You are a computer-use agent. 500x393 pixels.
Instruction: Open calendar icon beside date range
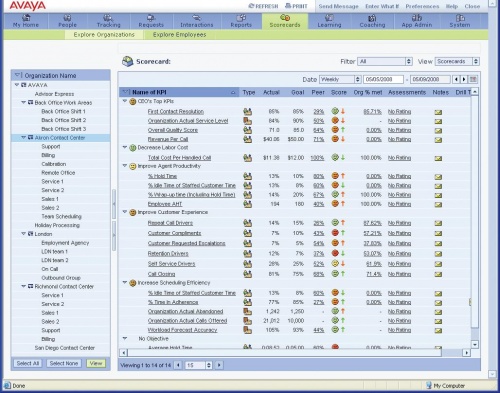click(x=473, y=79)
